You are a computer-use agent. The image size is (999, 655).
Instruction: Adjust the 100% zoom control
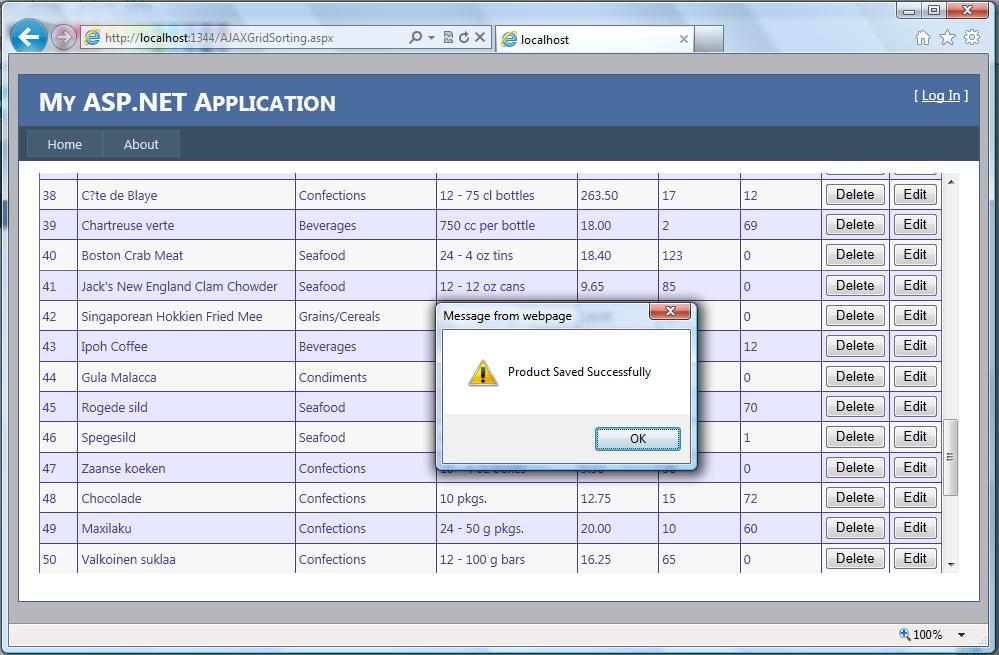929,634
